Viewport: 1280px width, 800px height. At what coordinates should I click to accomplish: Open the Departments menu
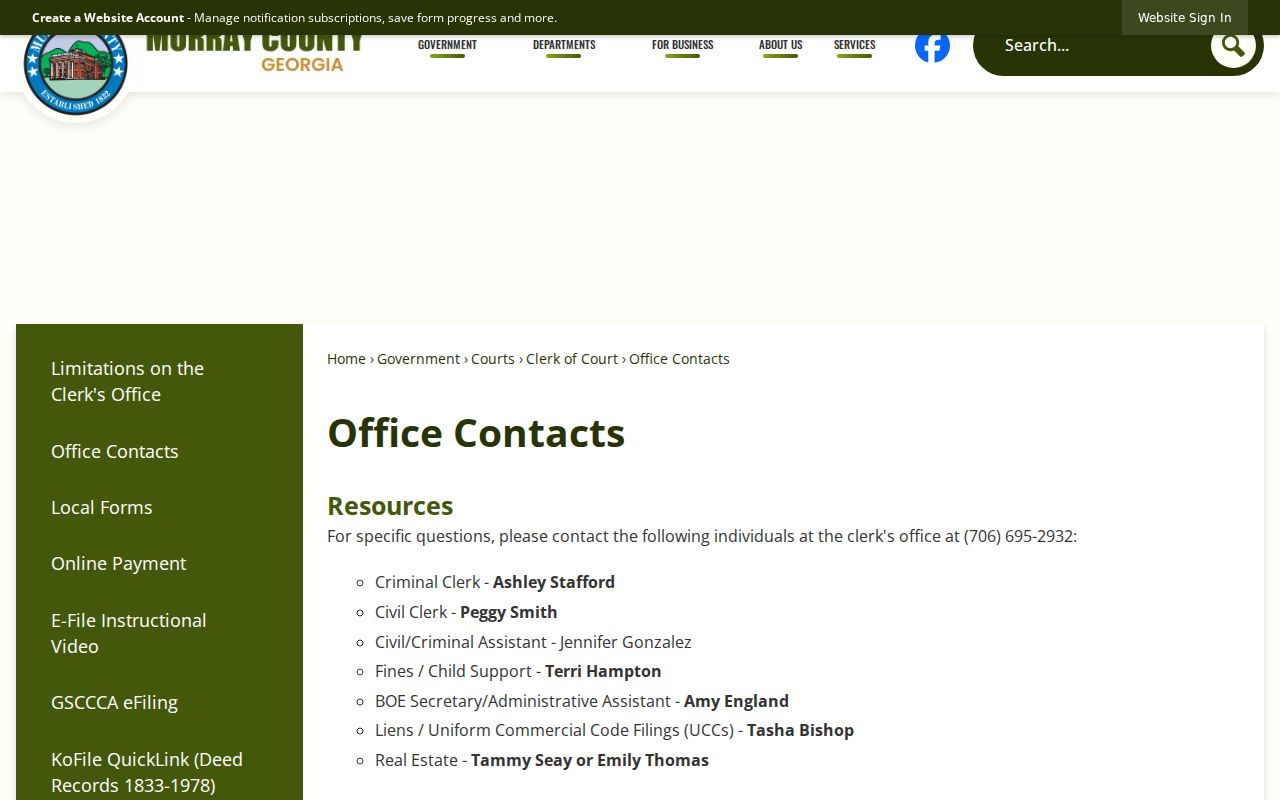(564, 45)
